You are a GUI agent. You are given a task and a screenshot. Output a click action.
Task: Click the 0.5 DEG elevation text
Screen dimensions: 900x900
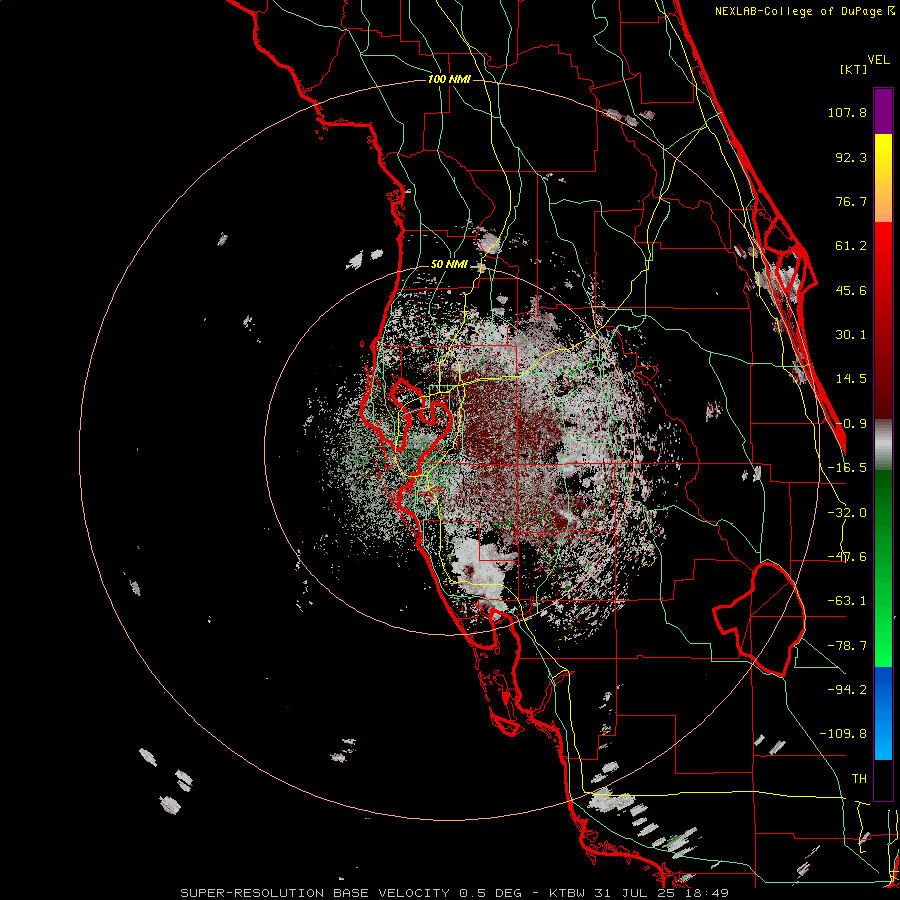(x=490, y=893)
